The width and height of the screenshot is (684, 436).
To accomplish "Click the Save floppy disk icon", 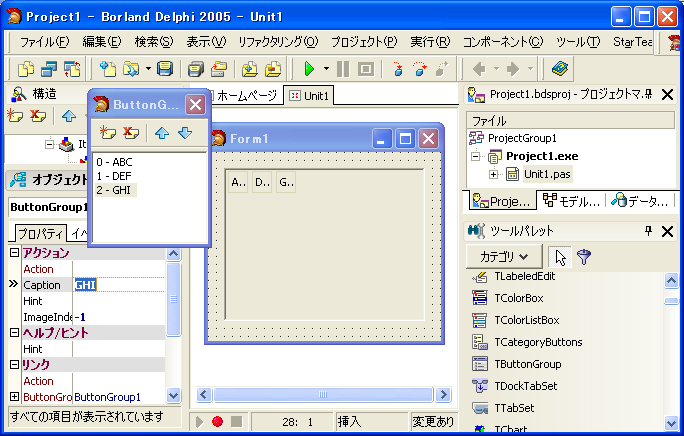I will tap(165, 69).
